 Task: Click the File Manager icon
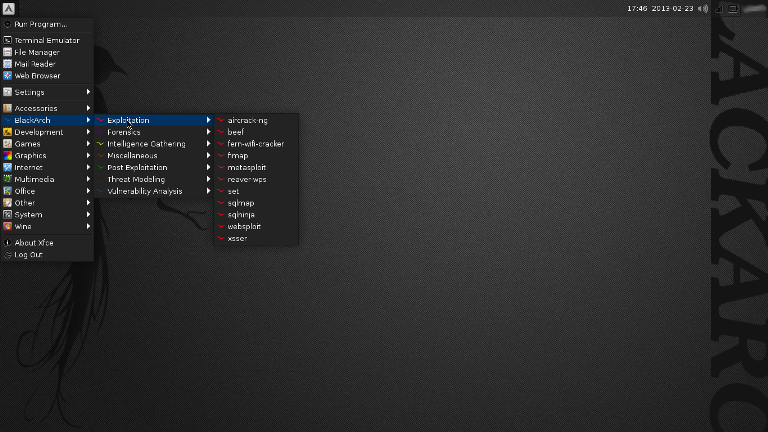tap(7, 52)
